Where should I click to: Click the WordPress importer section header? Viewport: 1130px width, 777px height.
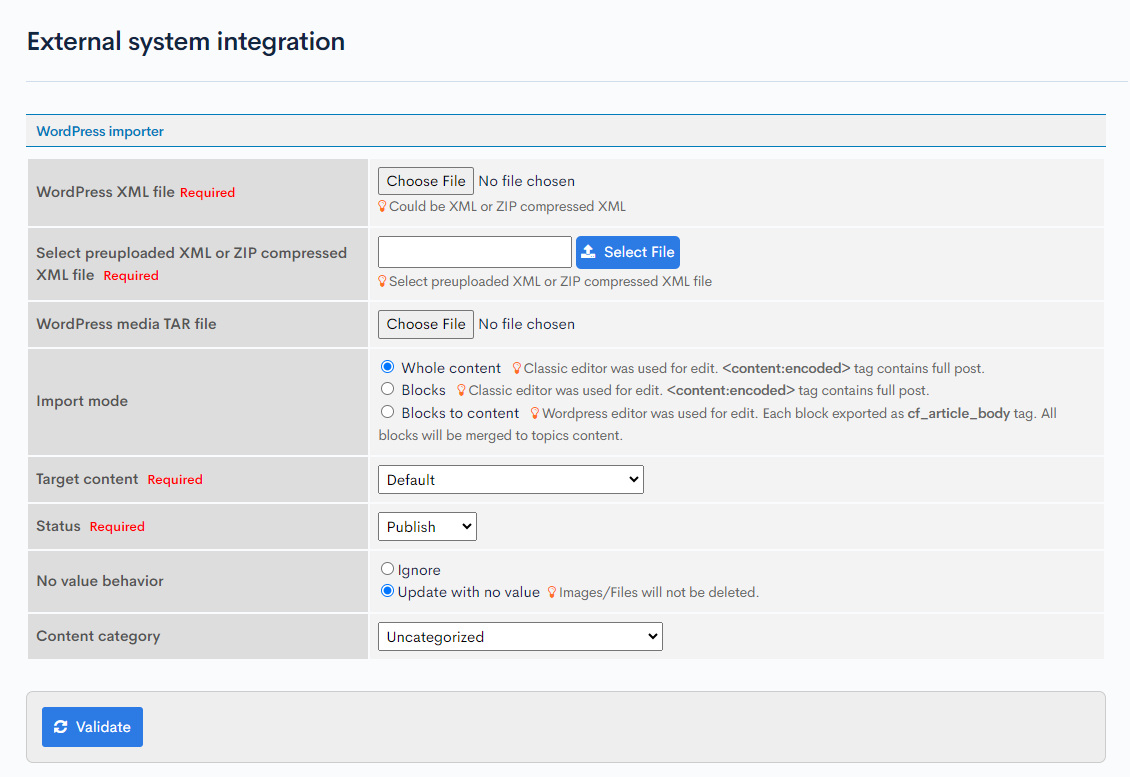pos(100,131)
